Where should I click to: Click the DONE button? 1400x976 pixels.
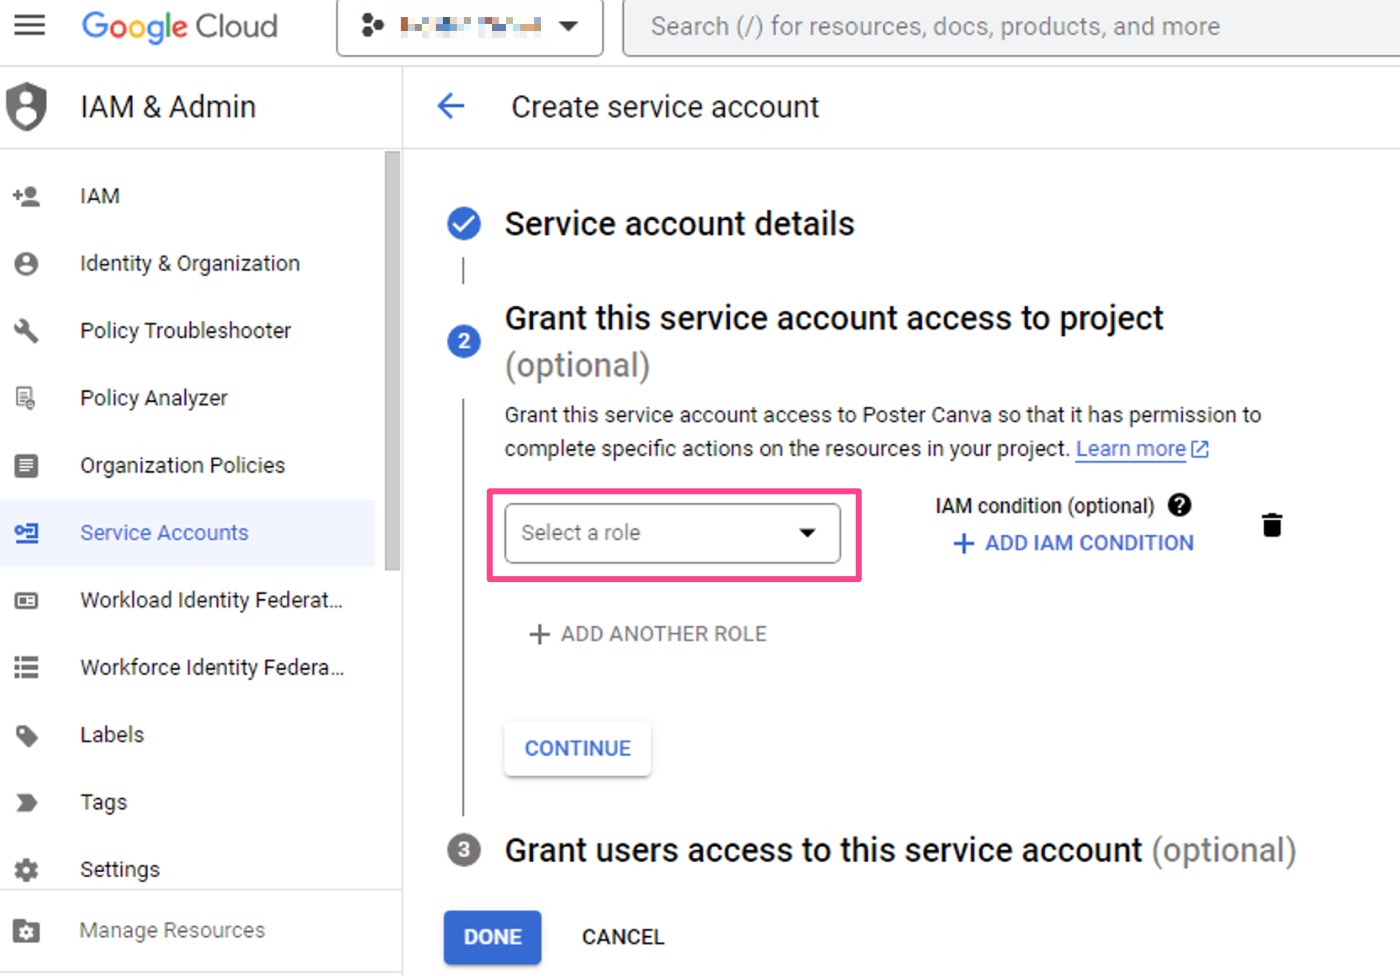point(491,937)
